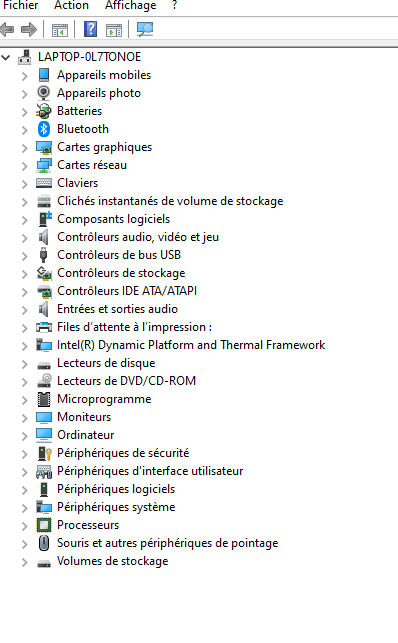Expand the Cartes graphiques node

pos(25,148)
